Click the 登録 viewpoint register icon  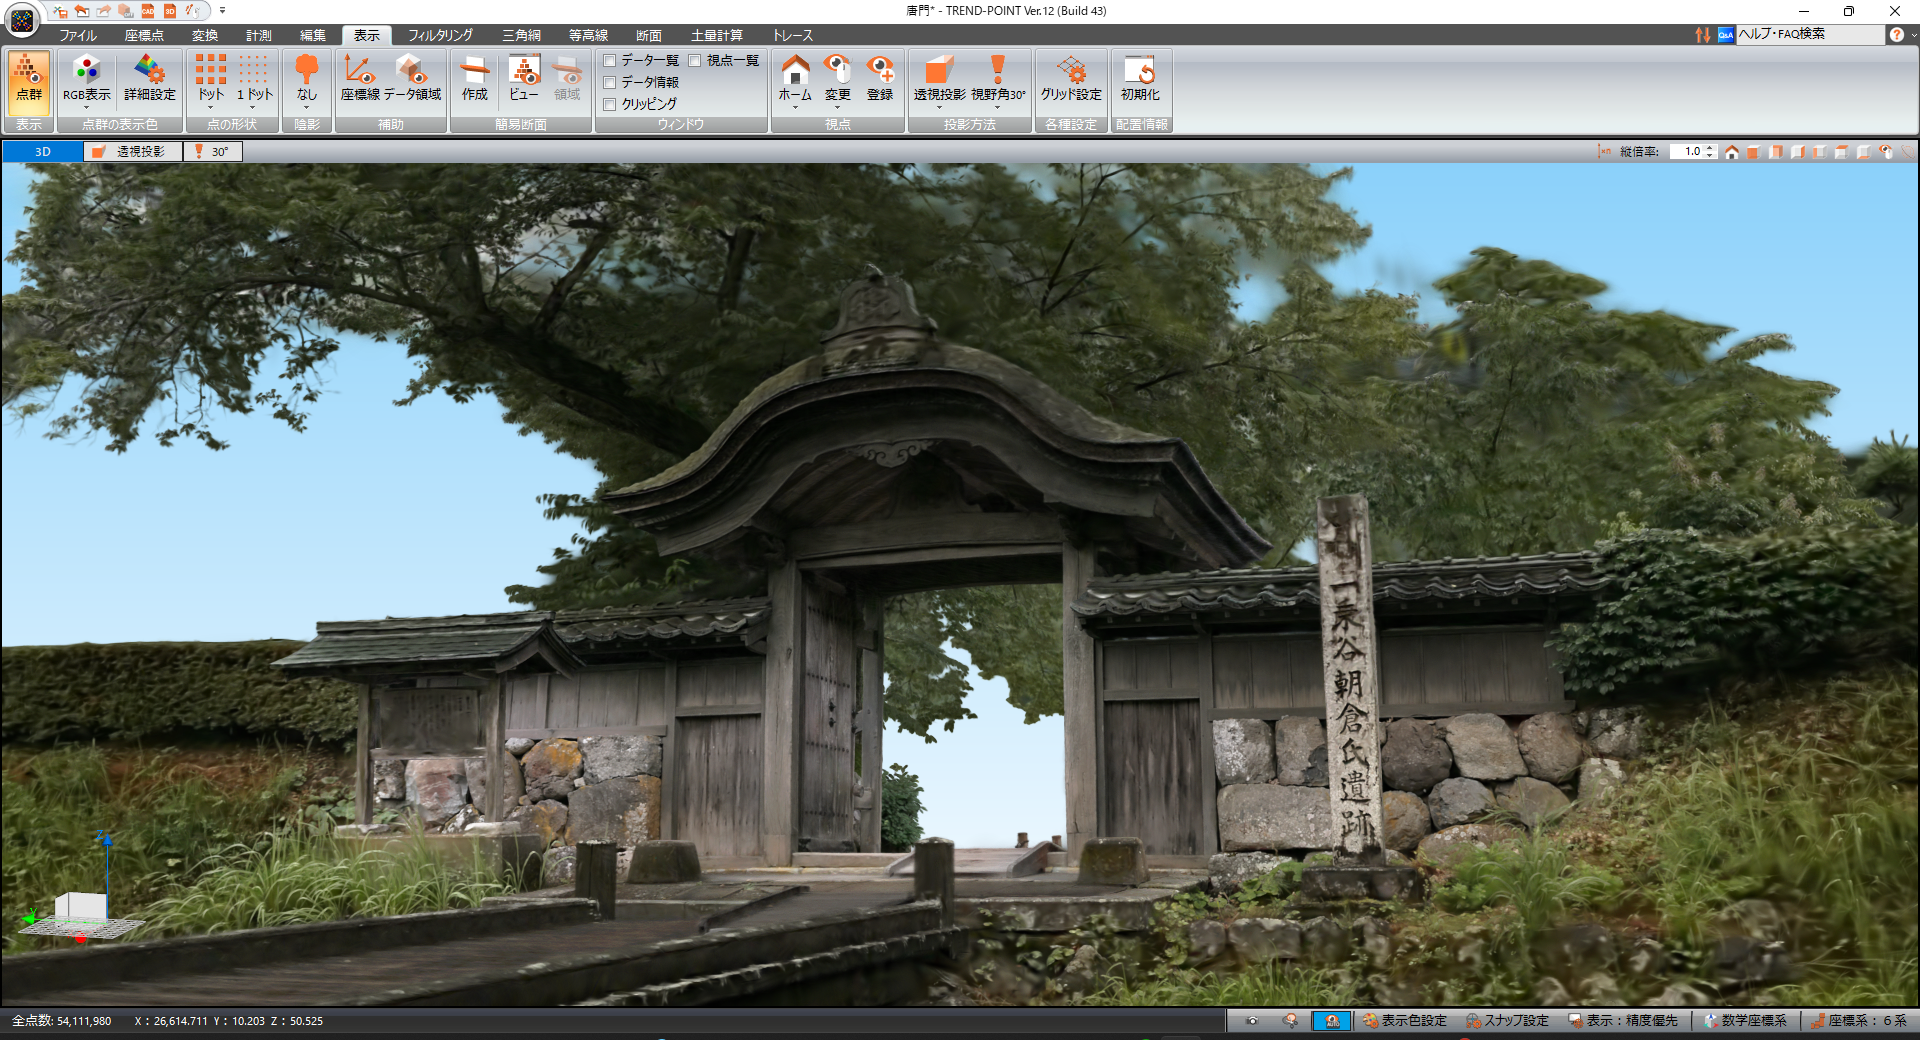(879, 78)
